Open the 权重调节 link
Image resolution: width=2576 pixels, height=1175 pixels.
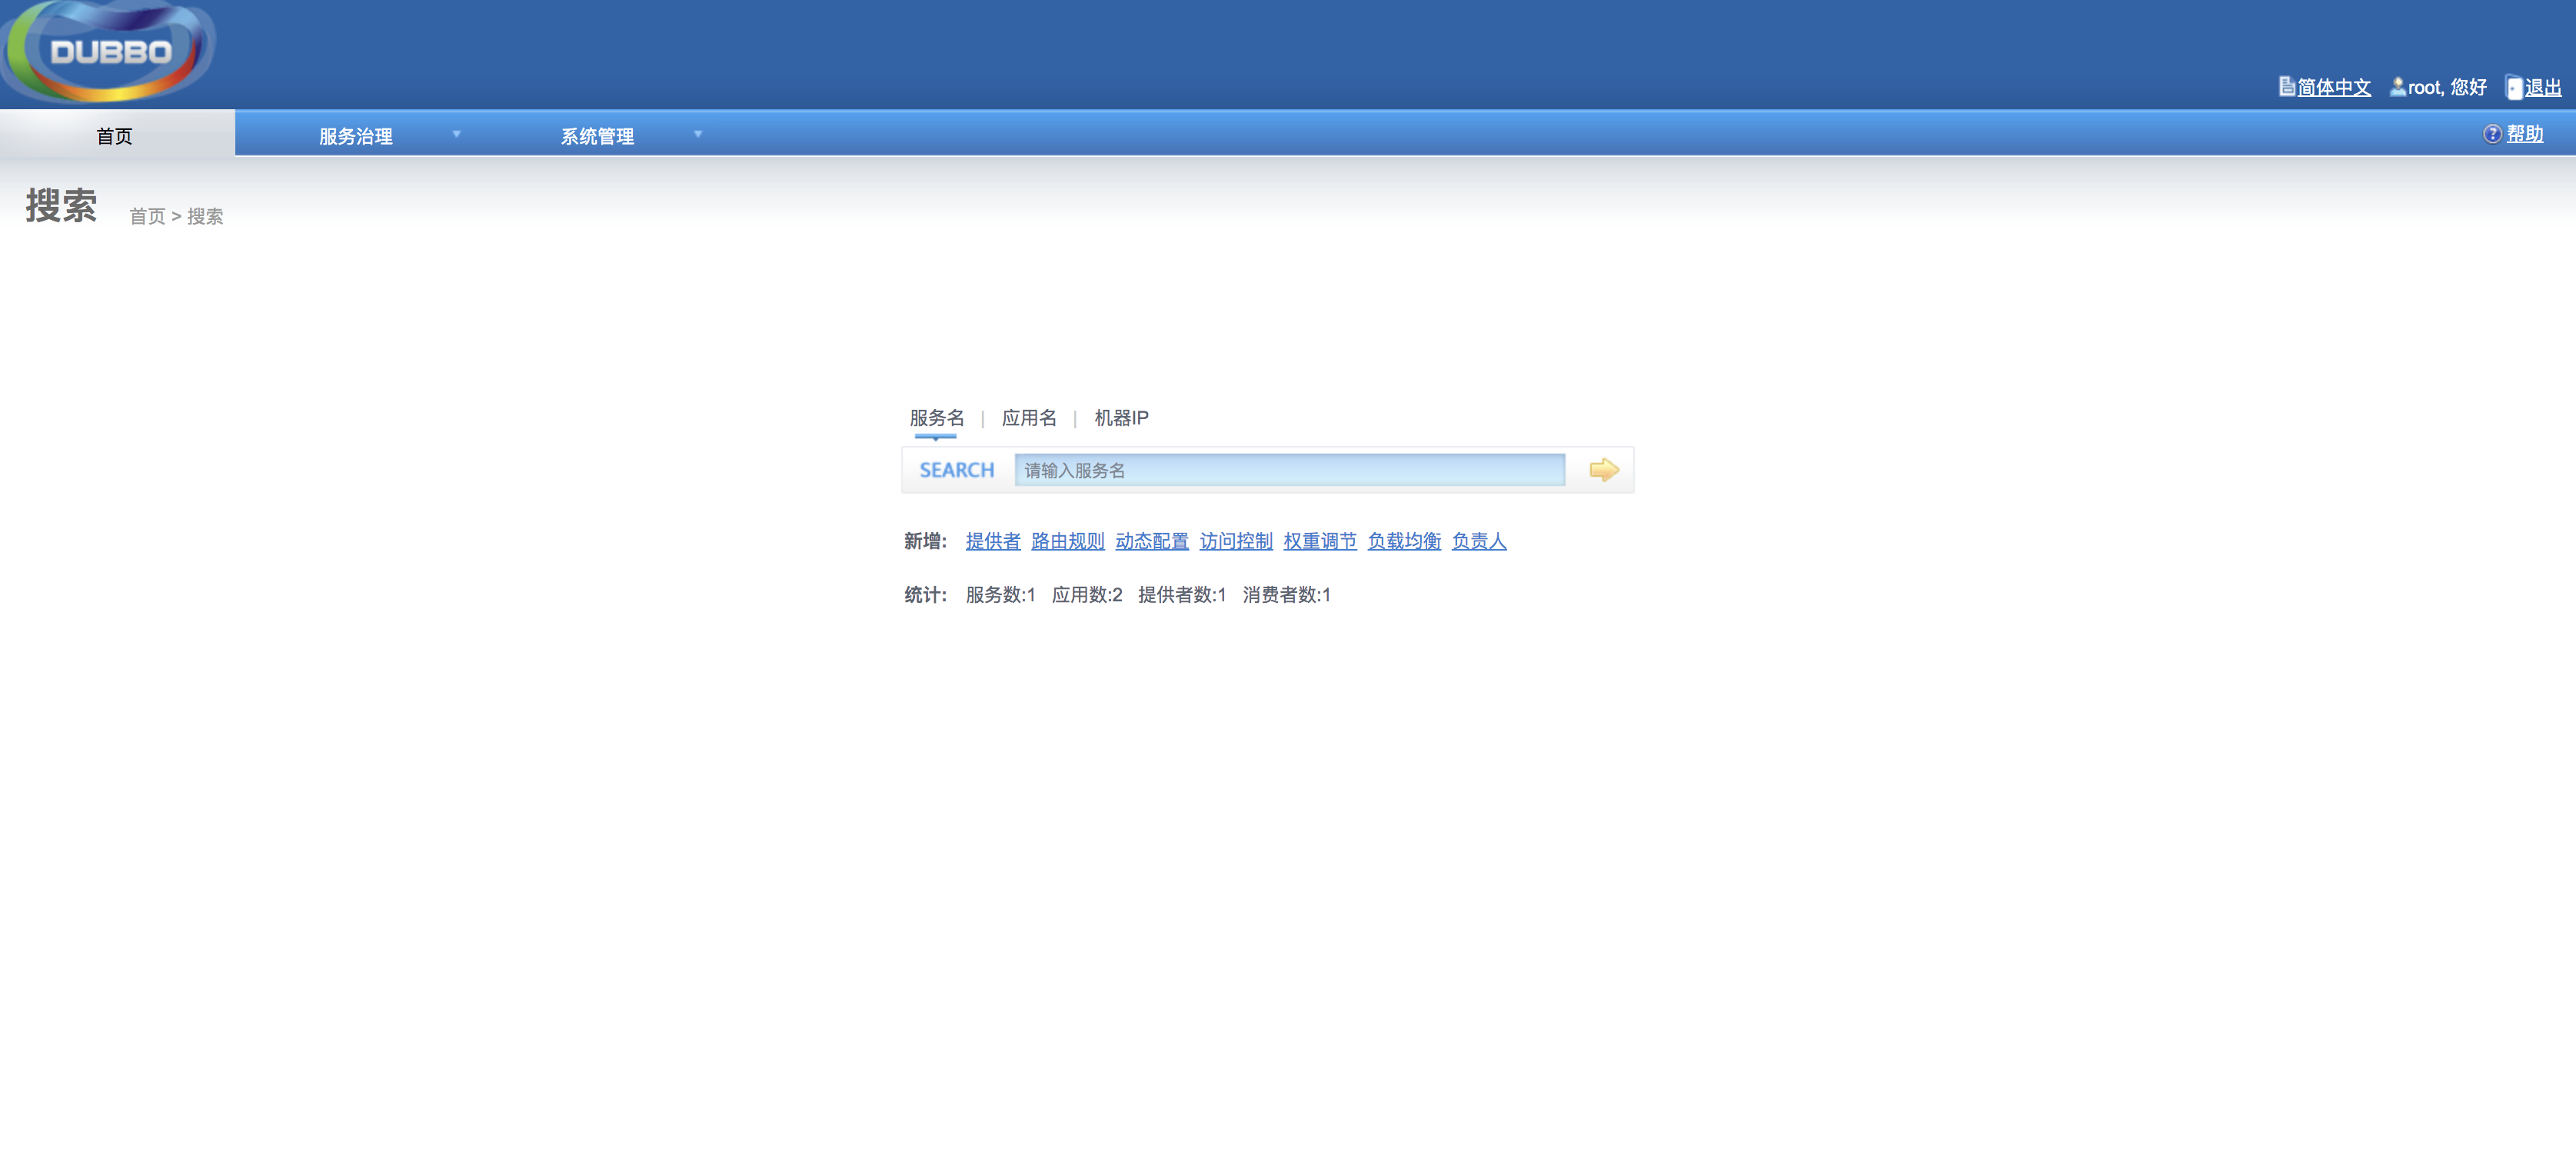1319,541
